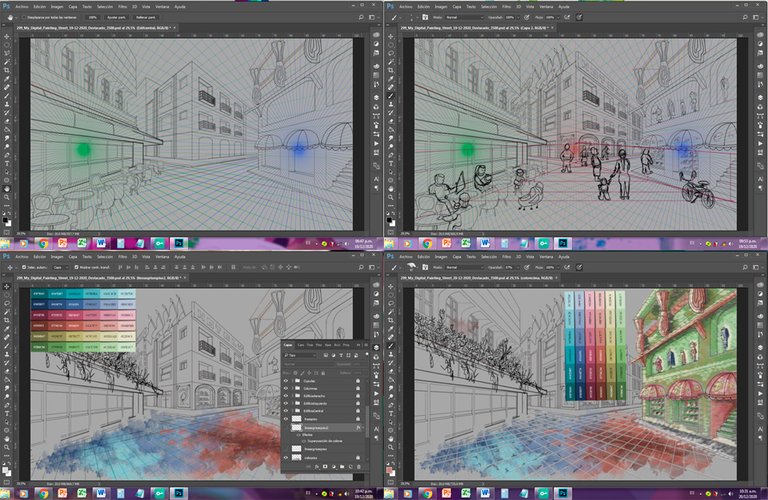Toggle 'Mostrar contr. transf.' checkbox
Screen dimensions: 768x500
[x=76, y=267]
